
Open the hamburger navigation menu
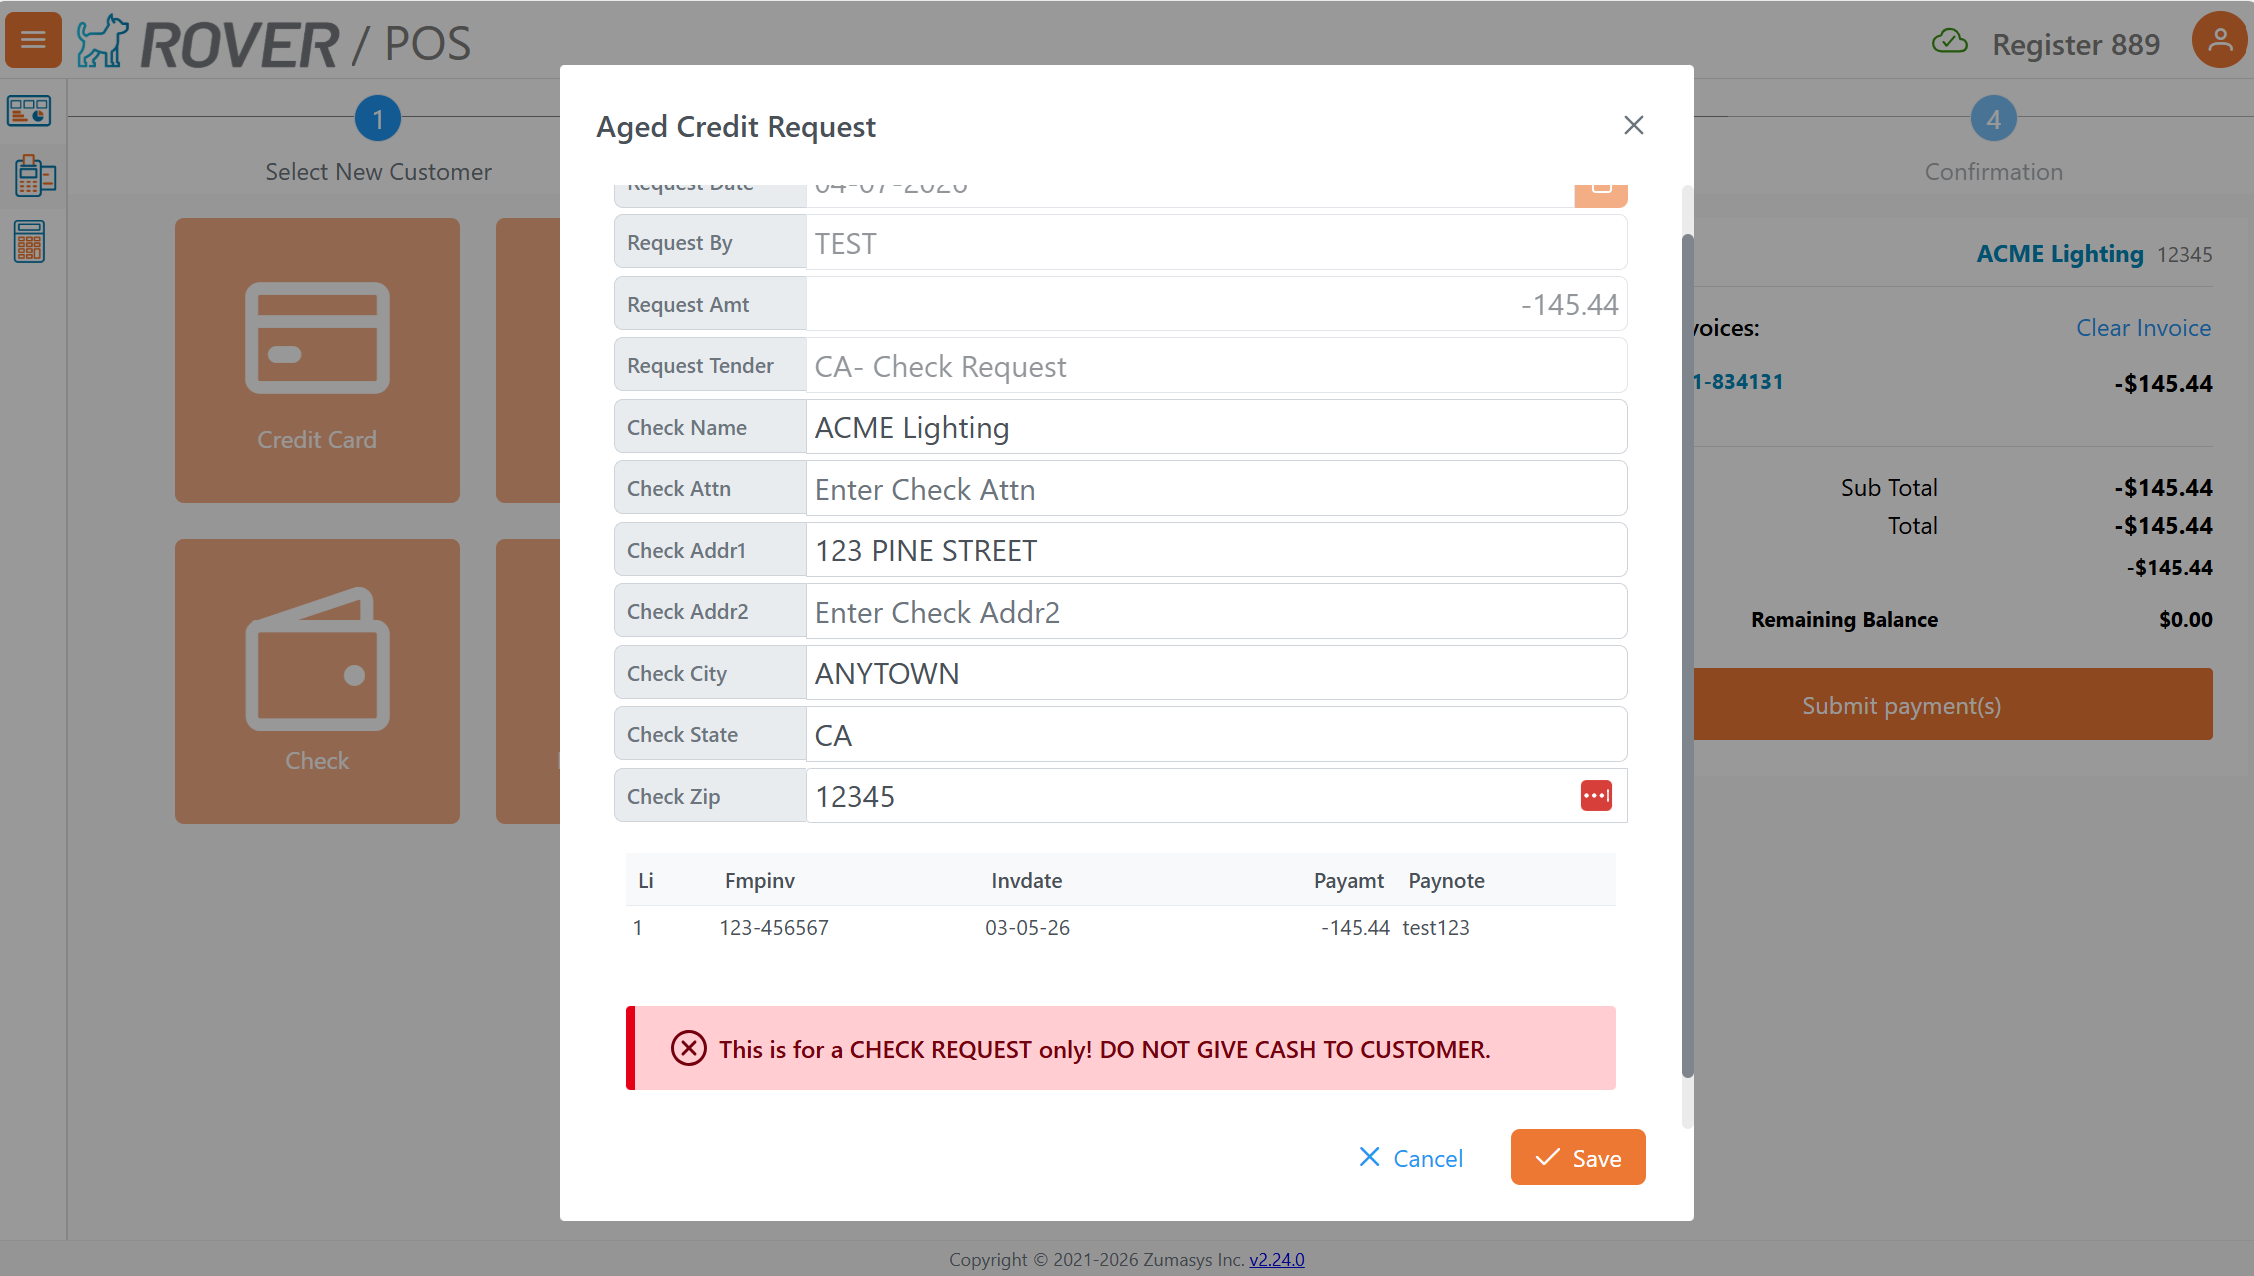32,40
